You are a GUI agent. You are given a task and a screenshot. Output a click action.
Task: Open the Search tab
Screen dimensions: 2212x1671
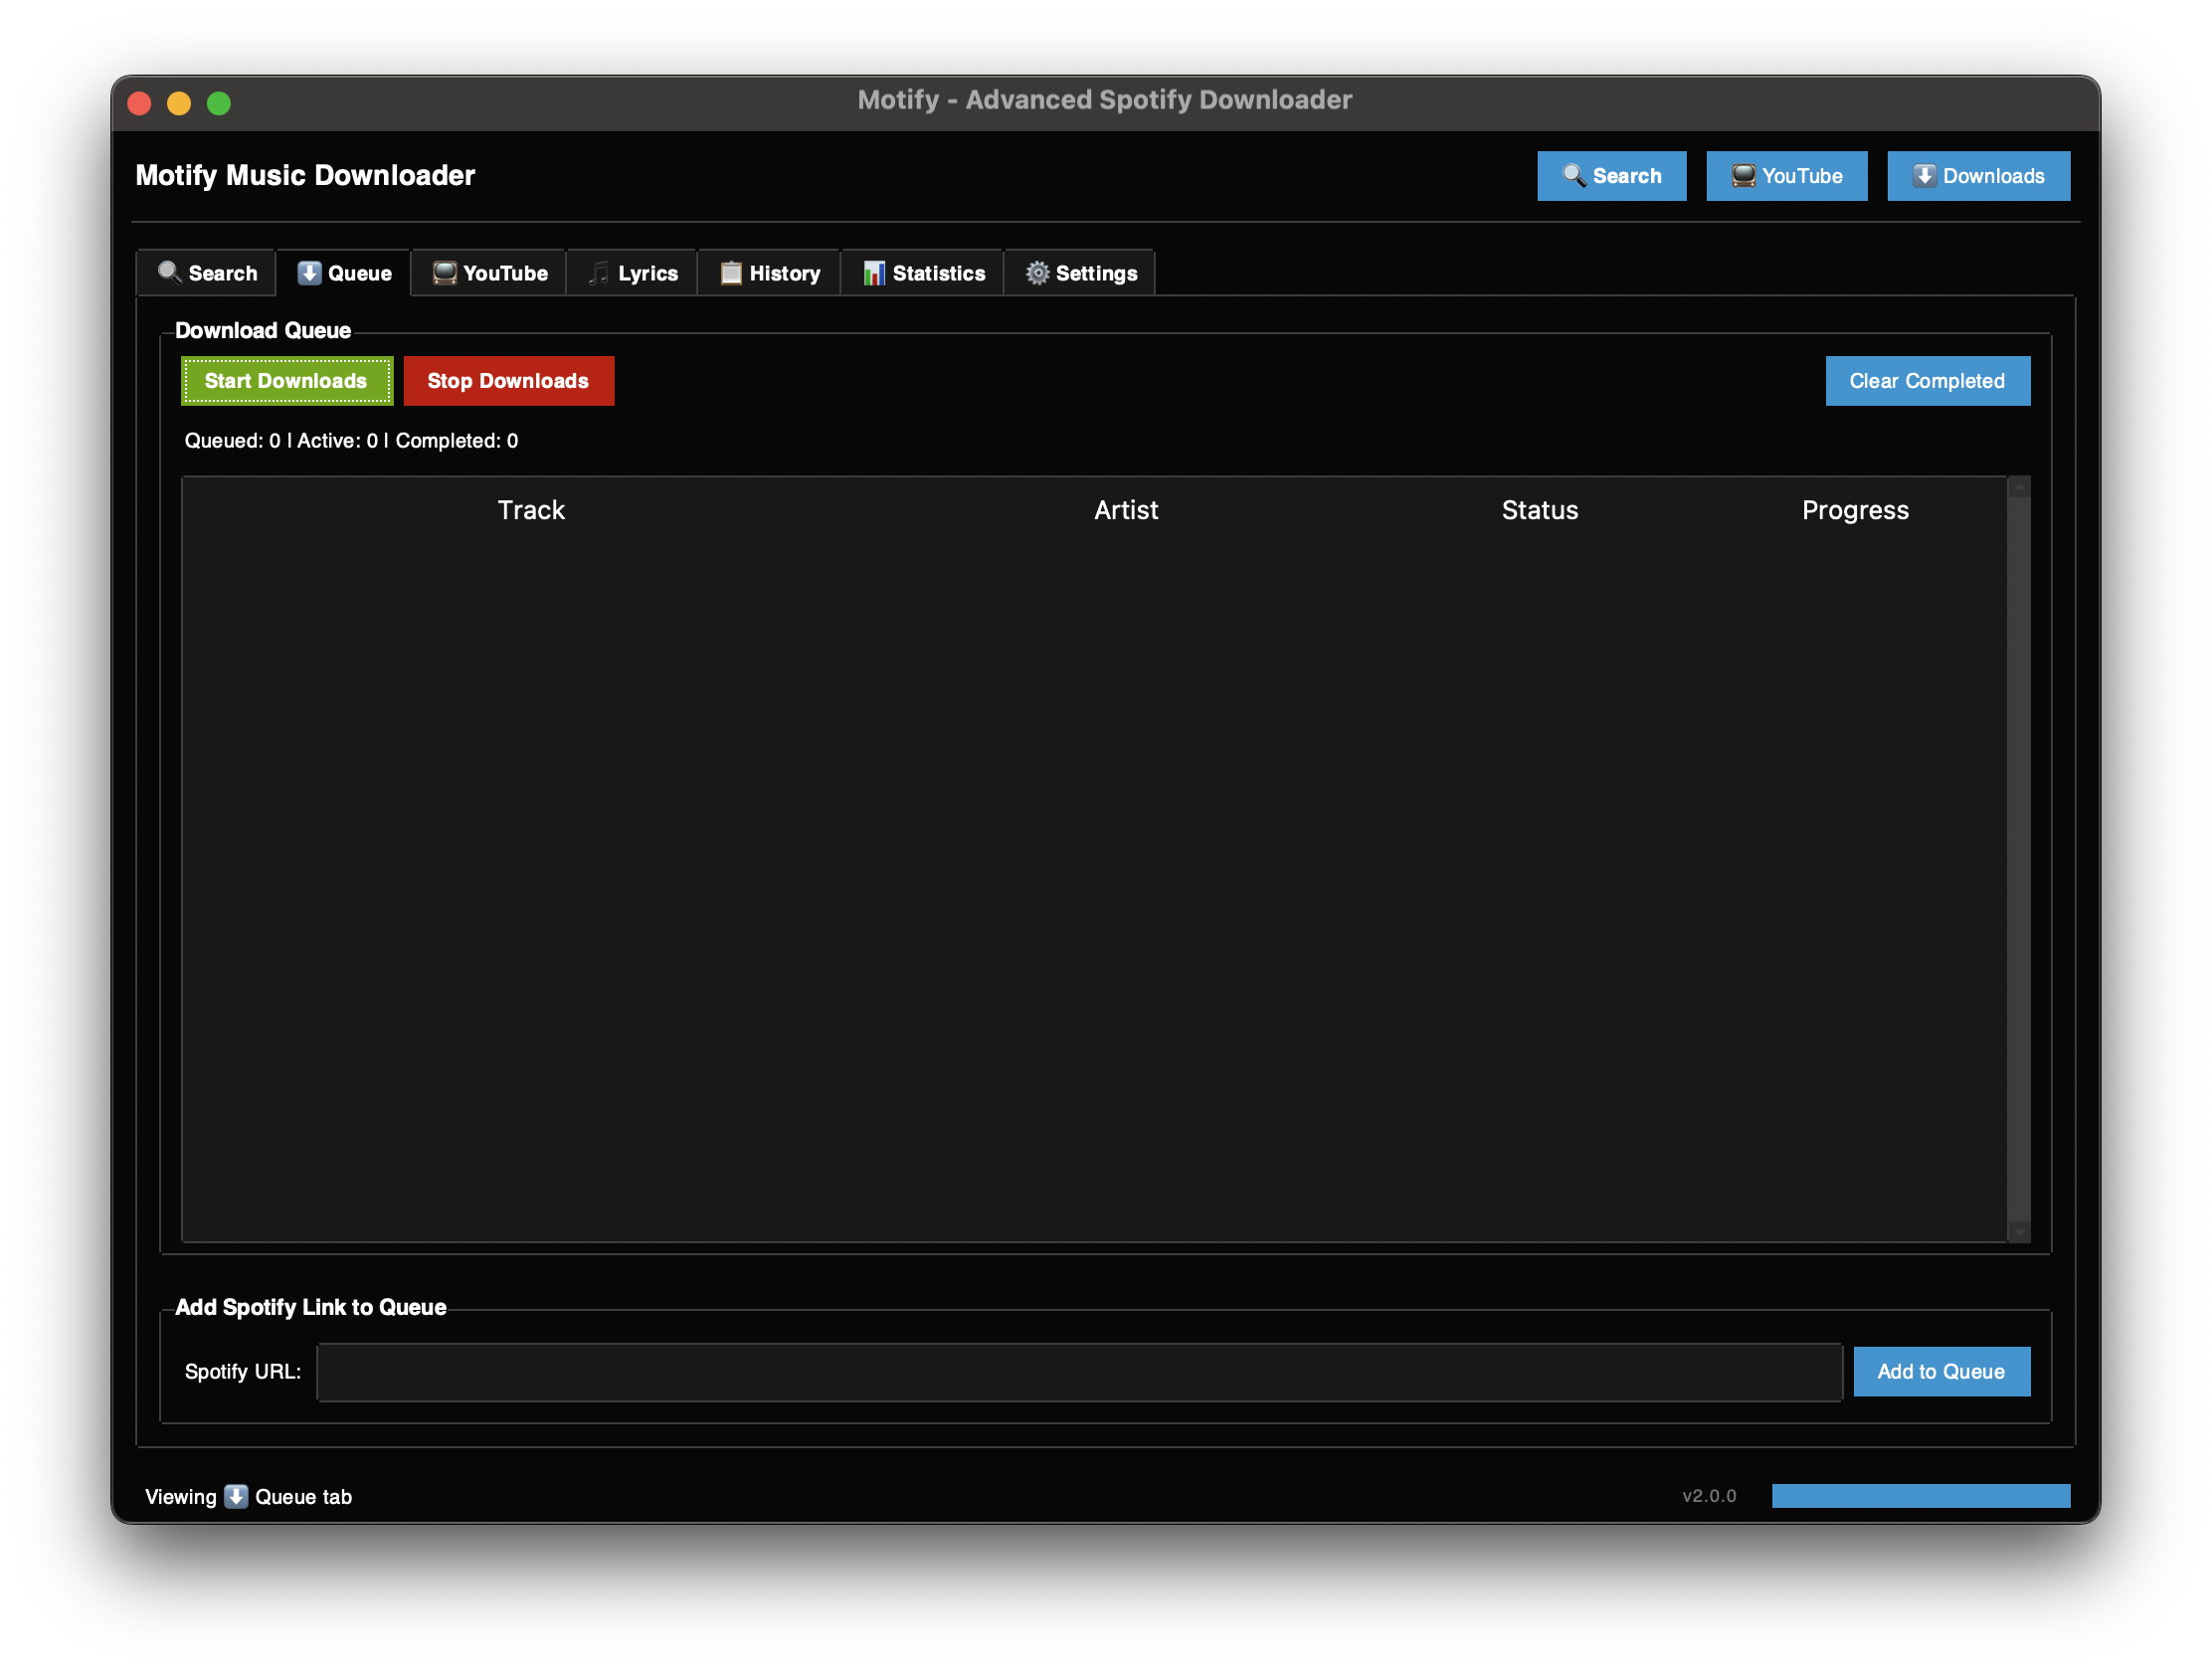(x=206, y=273)
